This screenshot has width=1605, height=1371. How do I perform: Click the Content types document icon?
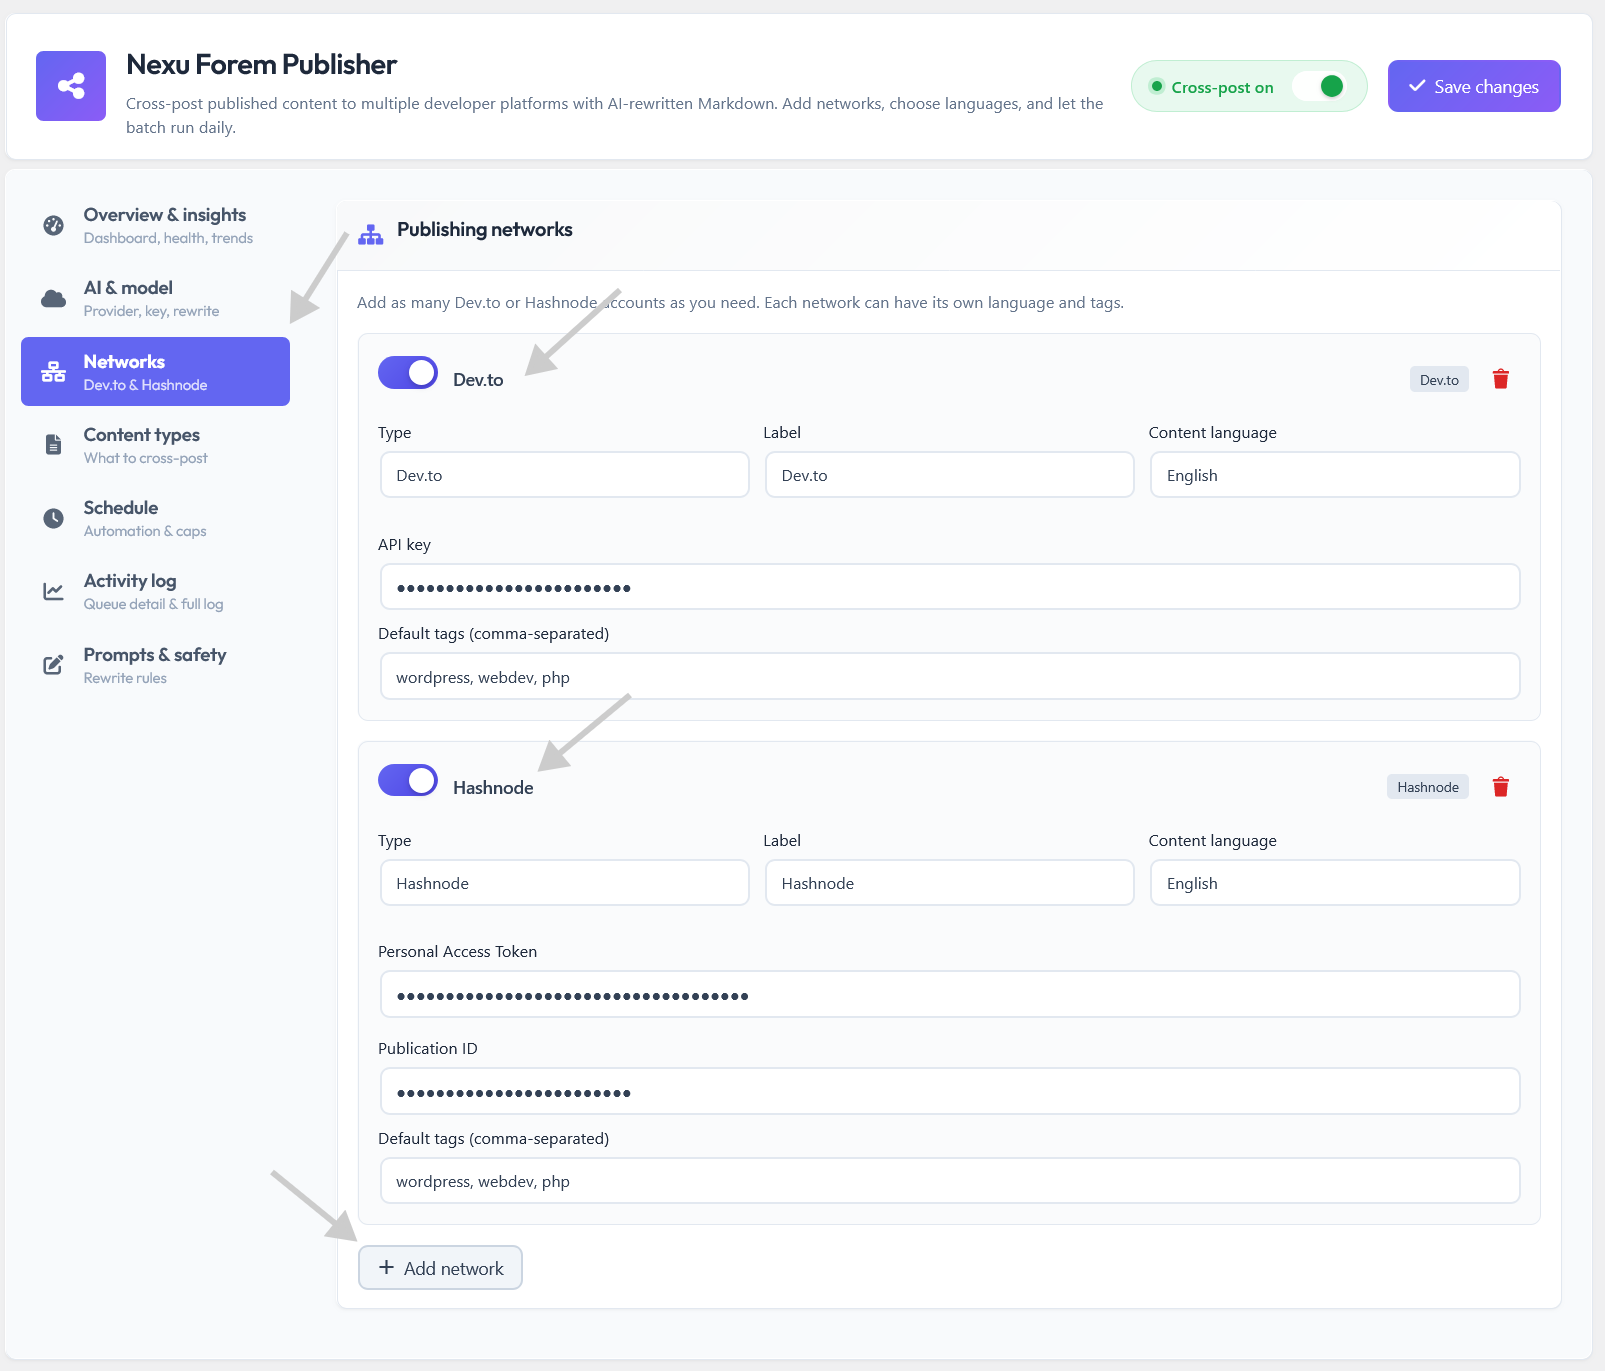[x=54, y=444]
